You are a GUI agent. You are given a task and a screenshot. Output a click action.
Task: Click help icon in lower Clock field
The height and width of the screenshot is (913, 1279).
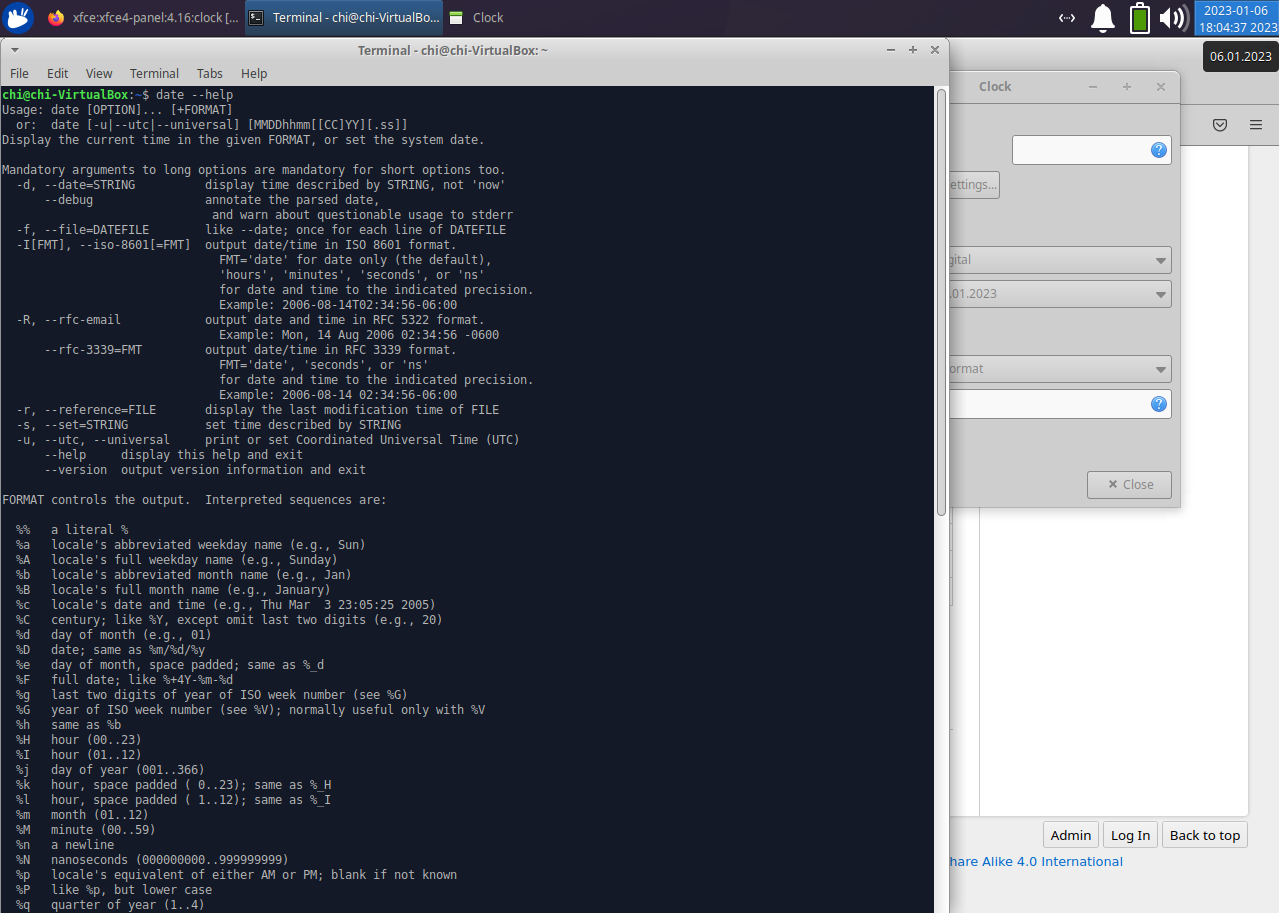[1159, 404]
